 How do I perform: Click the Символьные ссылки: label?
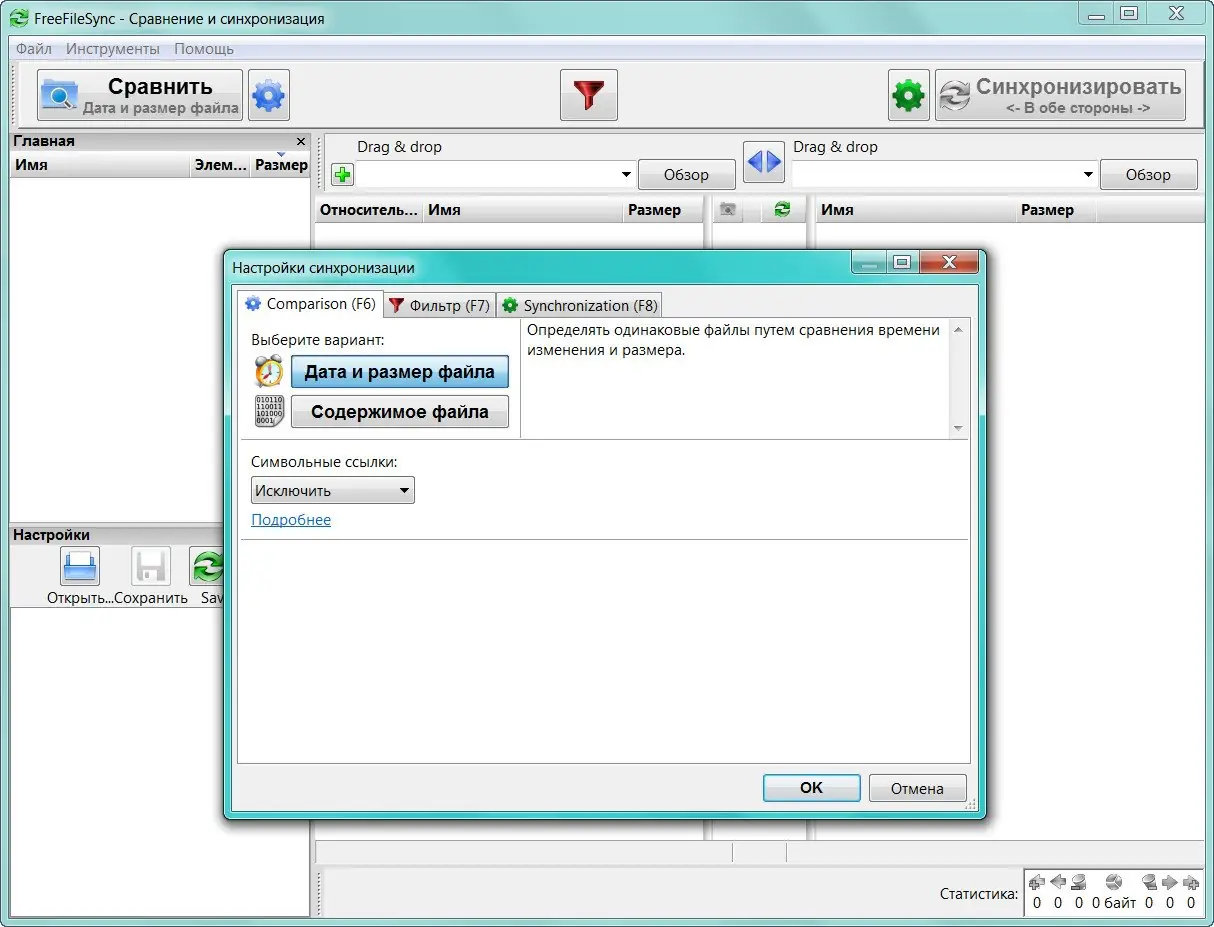point(324,462)
